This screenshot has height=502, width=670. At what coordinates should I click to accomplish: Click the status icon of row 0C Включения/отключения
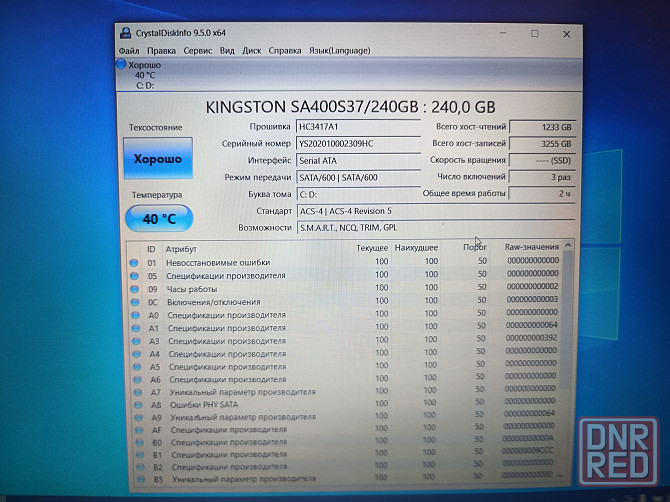click(135, 302)
